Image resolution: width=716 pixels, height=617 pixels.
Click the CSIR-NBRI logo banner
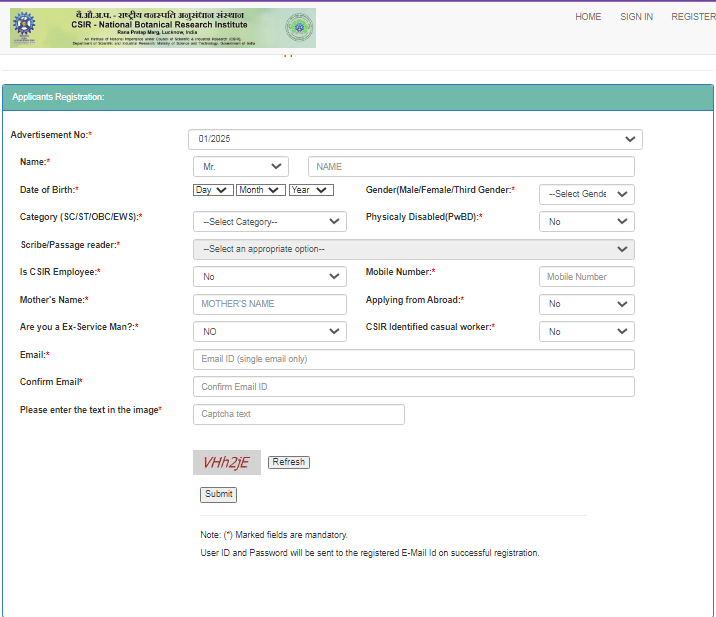[162, 28]
